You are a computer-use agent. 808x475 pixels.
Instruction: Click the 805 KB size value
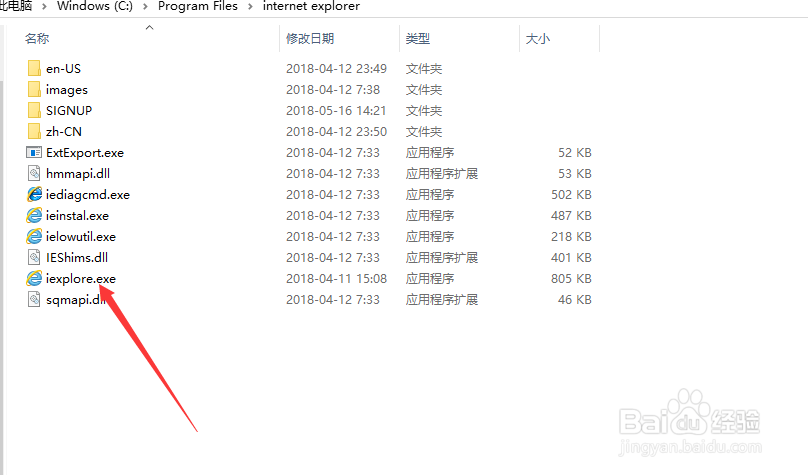point(571,279)
